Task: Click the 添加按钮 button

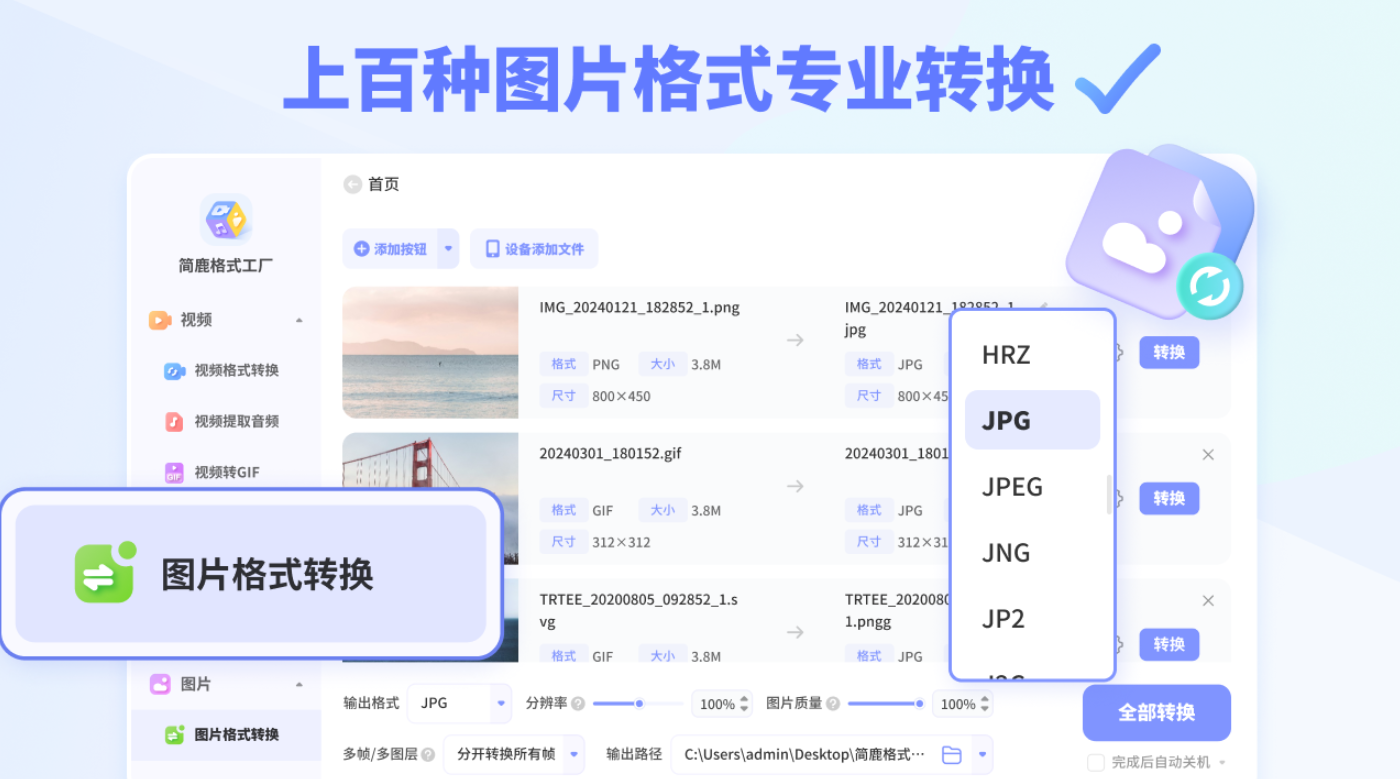Action: (x=390, y=249)
